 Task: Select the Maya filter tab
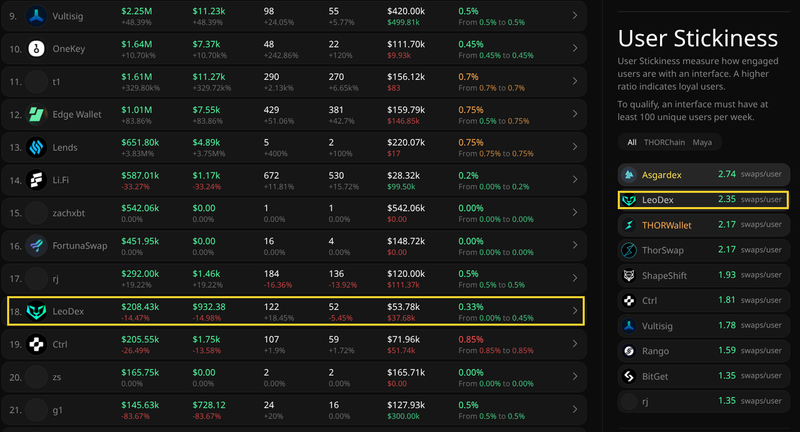click(x=702, y=142)
